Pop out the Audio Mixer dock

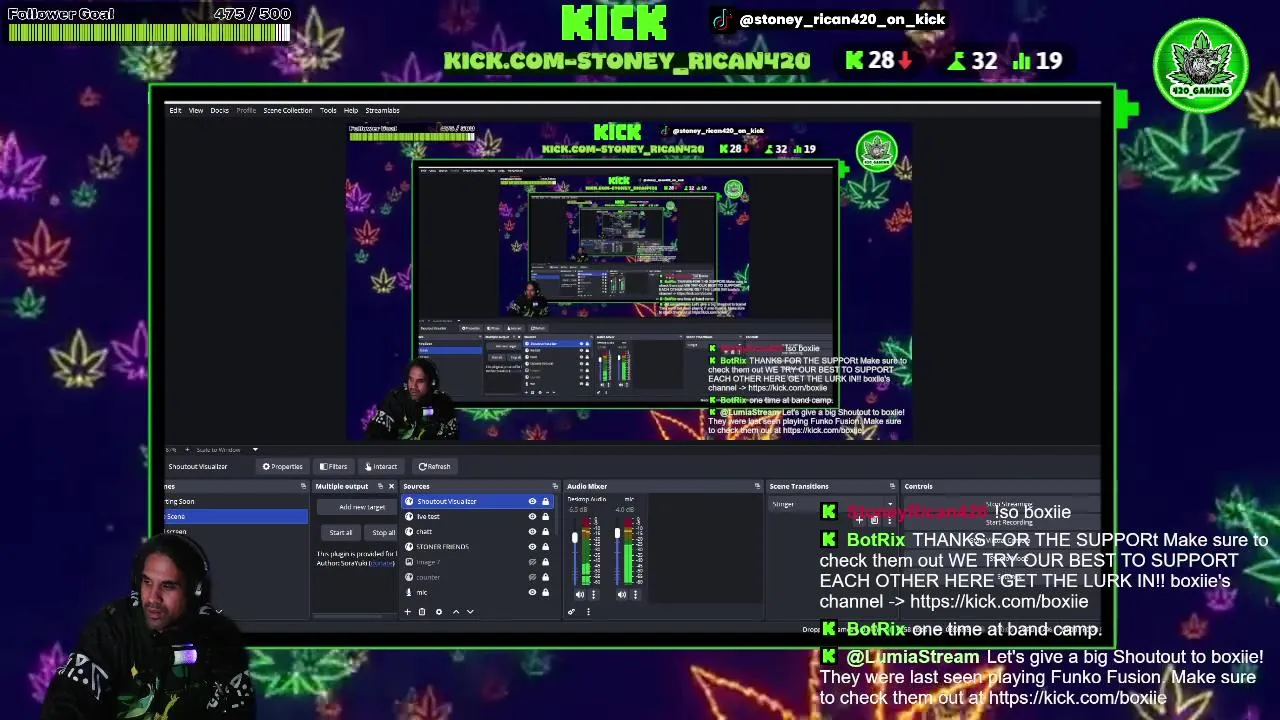[757, 486]
